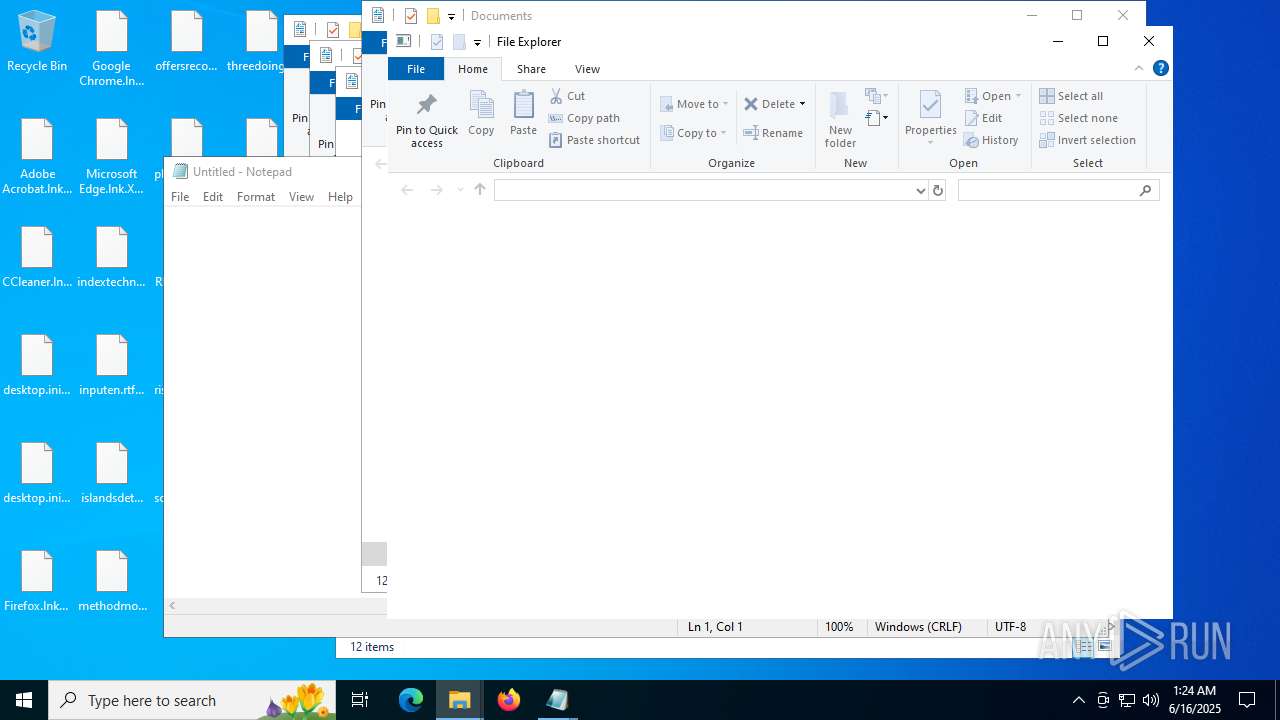Open Notepad Edit menu
This screenshot has height=720, width=1280.
pos(213,197)
